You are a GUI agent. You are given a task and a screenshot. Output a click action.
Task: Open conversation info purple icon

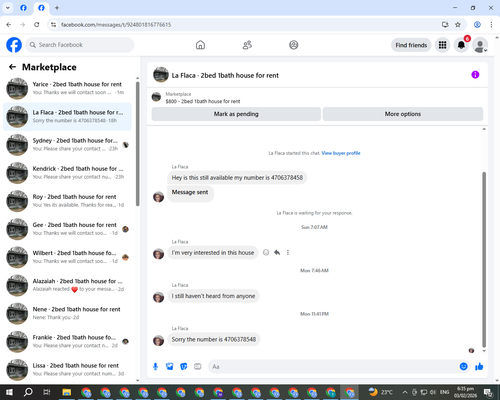click(x=475, y=75)
